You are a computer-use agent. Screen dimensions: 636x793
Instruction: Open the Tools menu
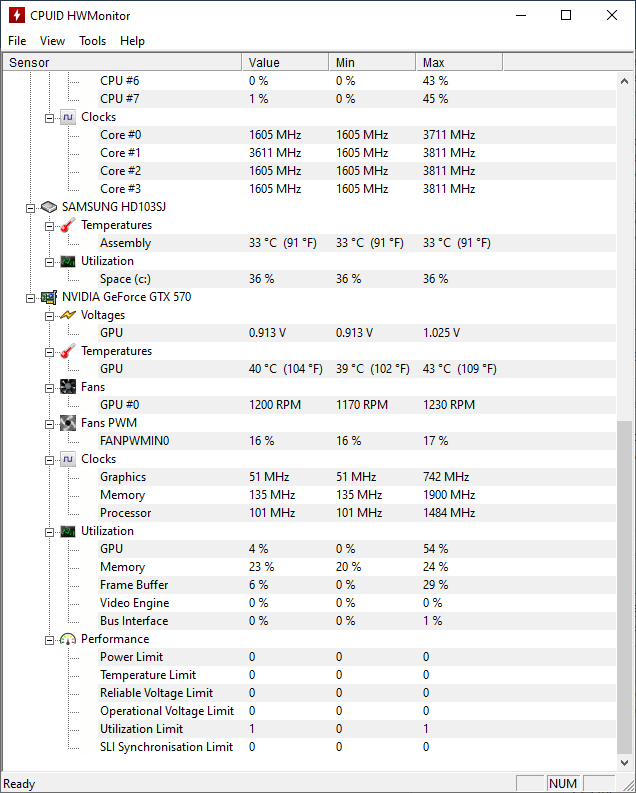pyautogui.click(x=93, y=41)
